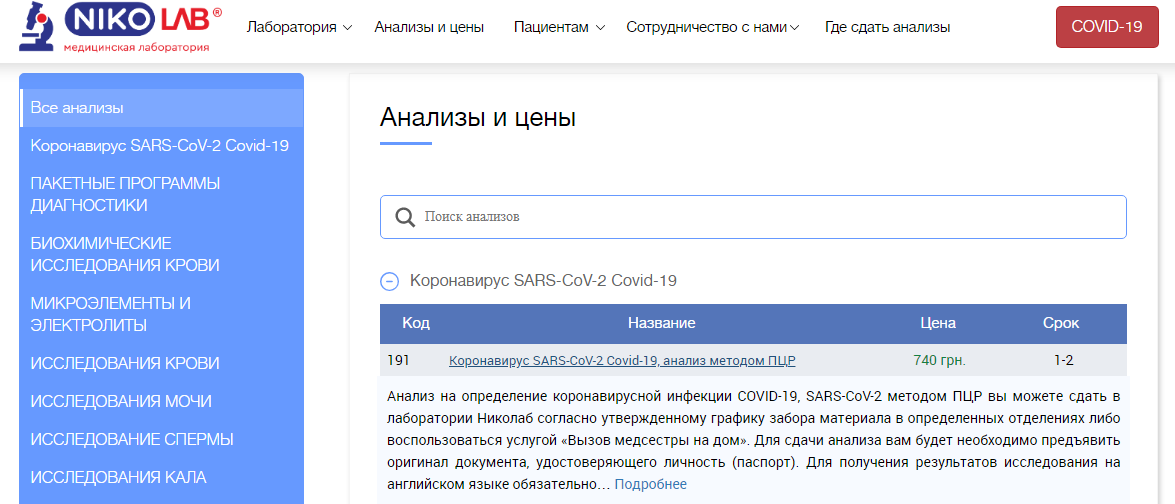
Task: Open ИССЛЕДОВАНИЯ МОЧИ category
Action: point(121,401)
